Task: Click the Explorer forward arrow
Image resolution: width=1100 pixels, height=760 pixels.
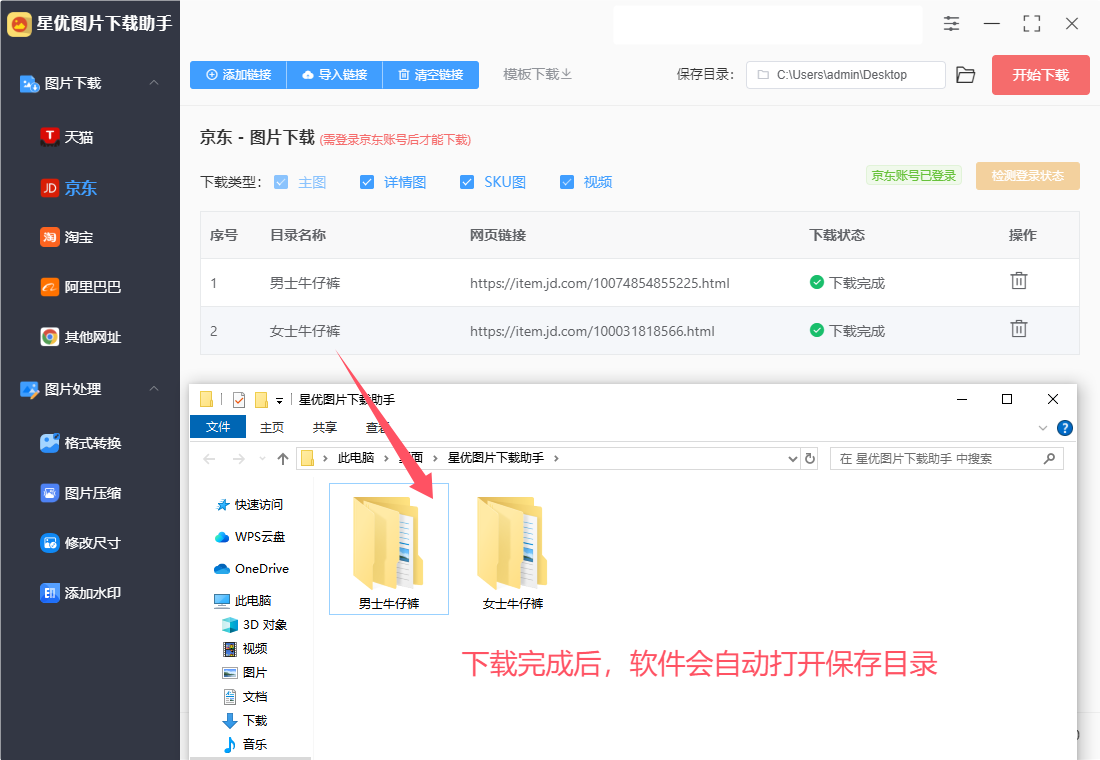Action: (x=239, y=458)
